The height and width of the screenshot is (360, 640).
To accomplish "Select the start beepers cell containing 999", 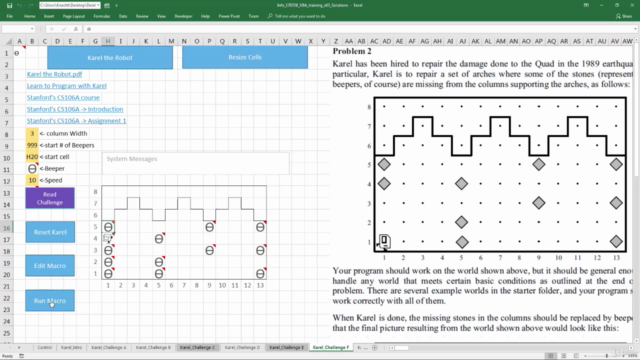I will 32,145.
